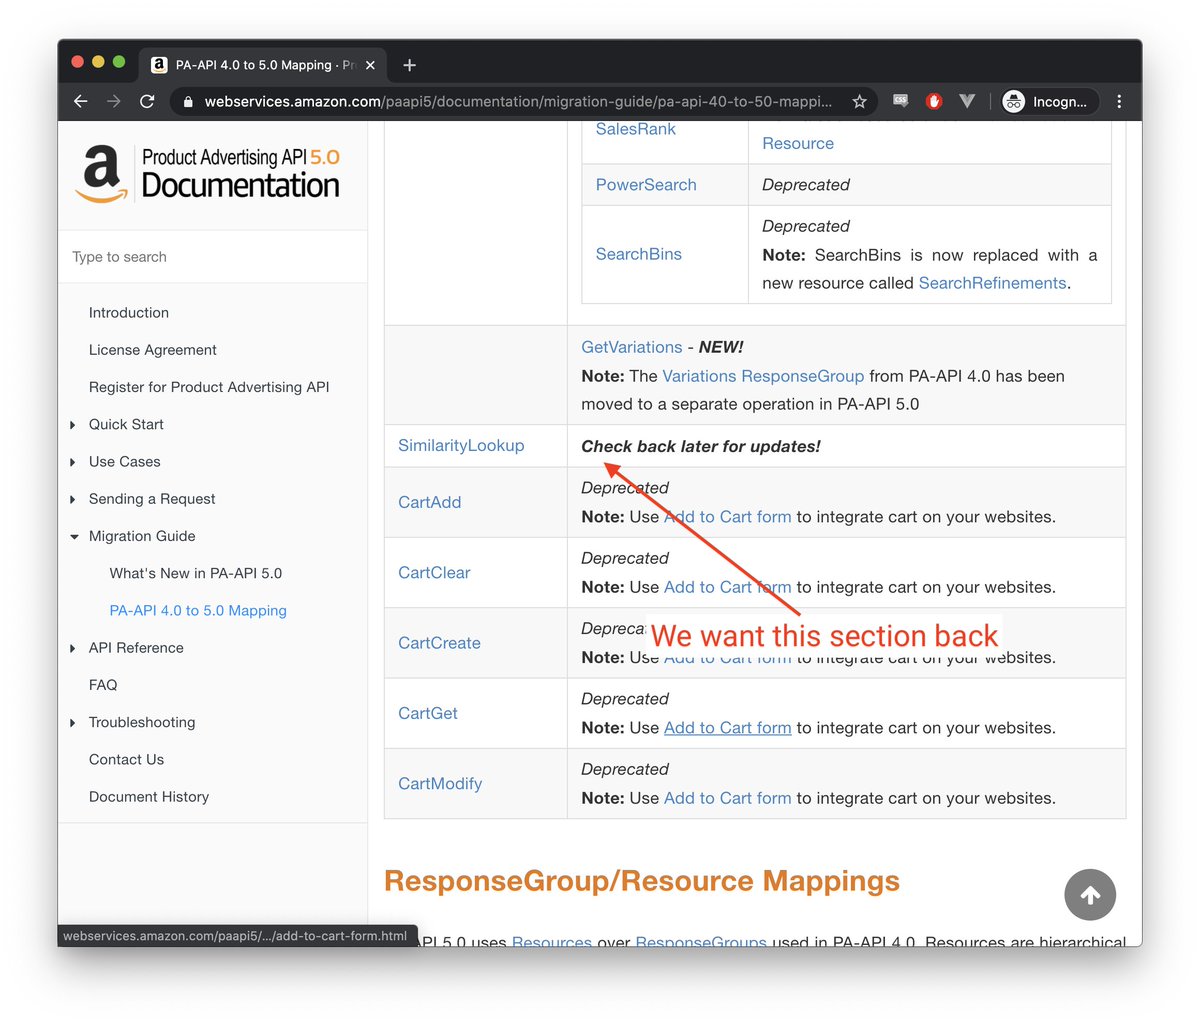Click the ResponseGroup/Resource Mappings heading
The image size is (1200, 1023).
(642, 881)
